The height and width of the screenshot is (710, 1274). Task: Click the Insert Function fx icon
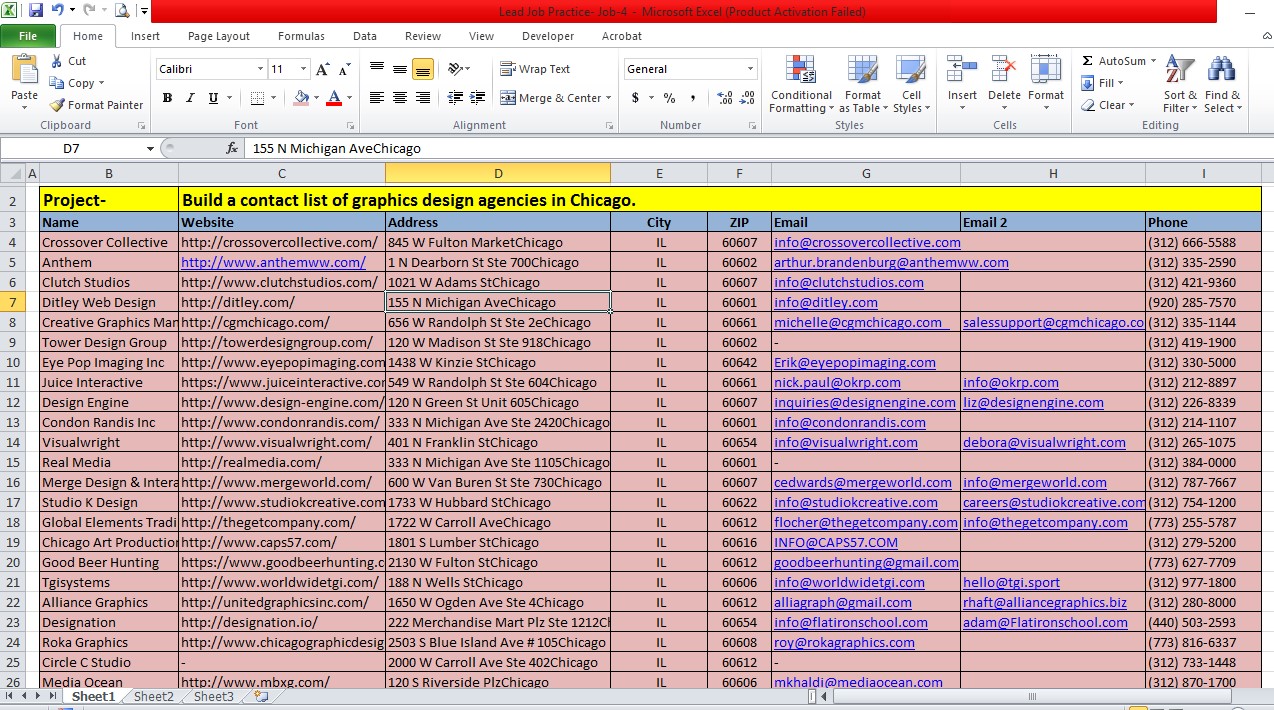click(x=232, y=148)
